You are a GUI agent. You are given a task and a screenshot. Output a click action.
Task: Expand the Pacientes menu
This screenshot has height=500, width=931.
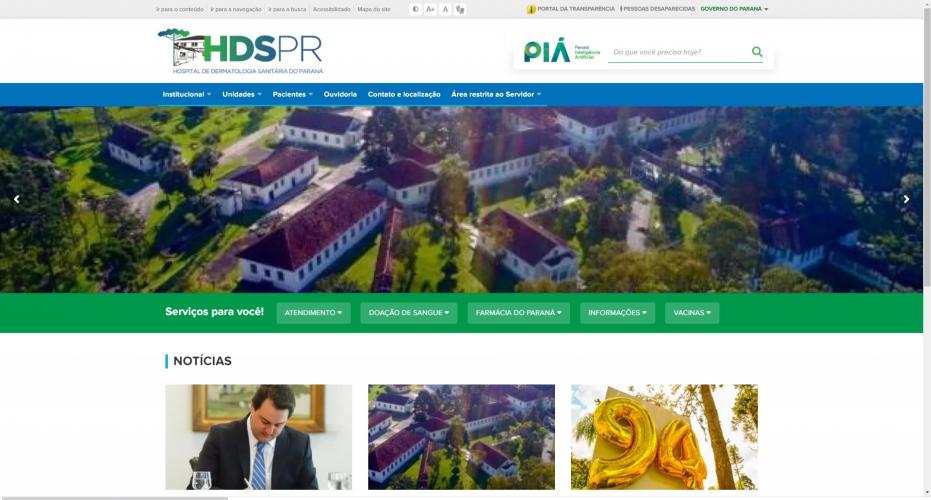293,94
